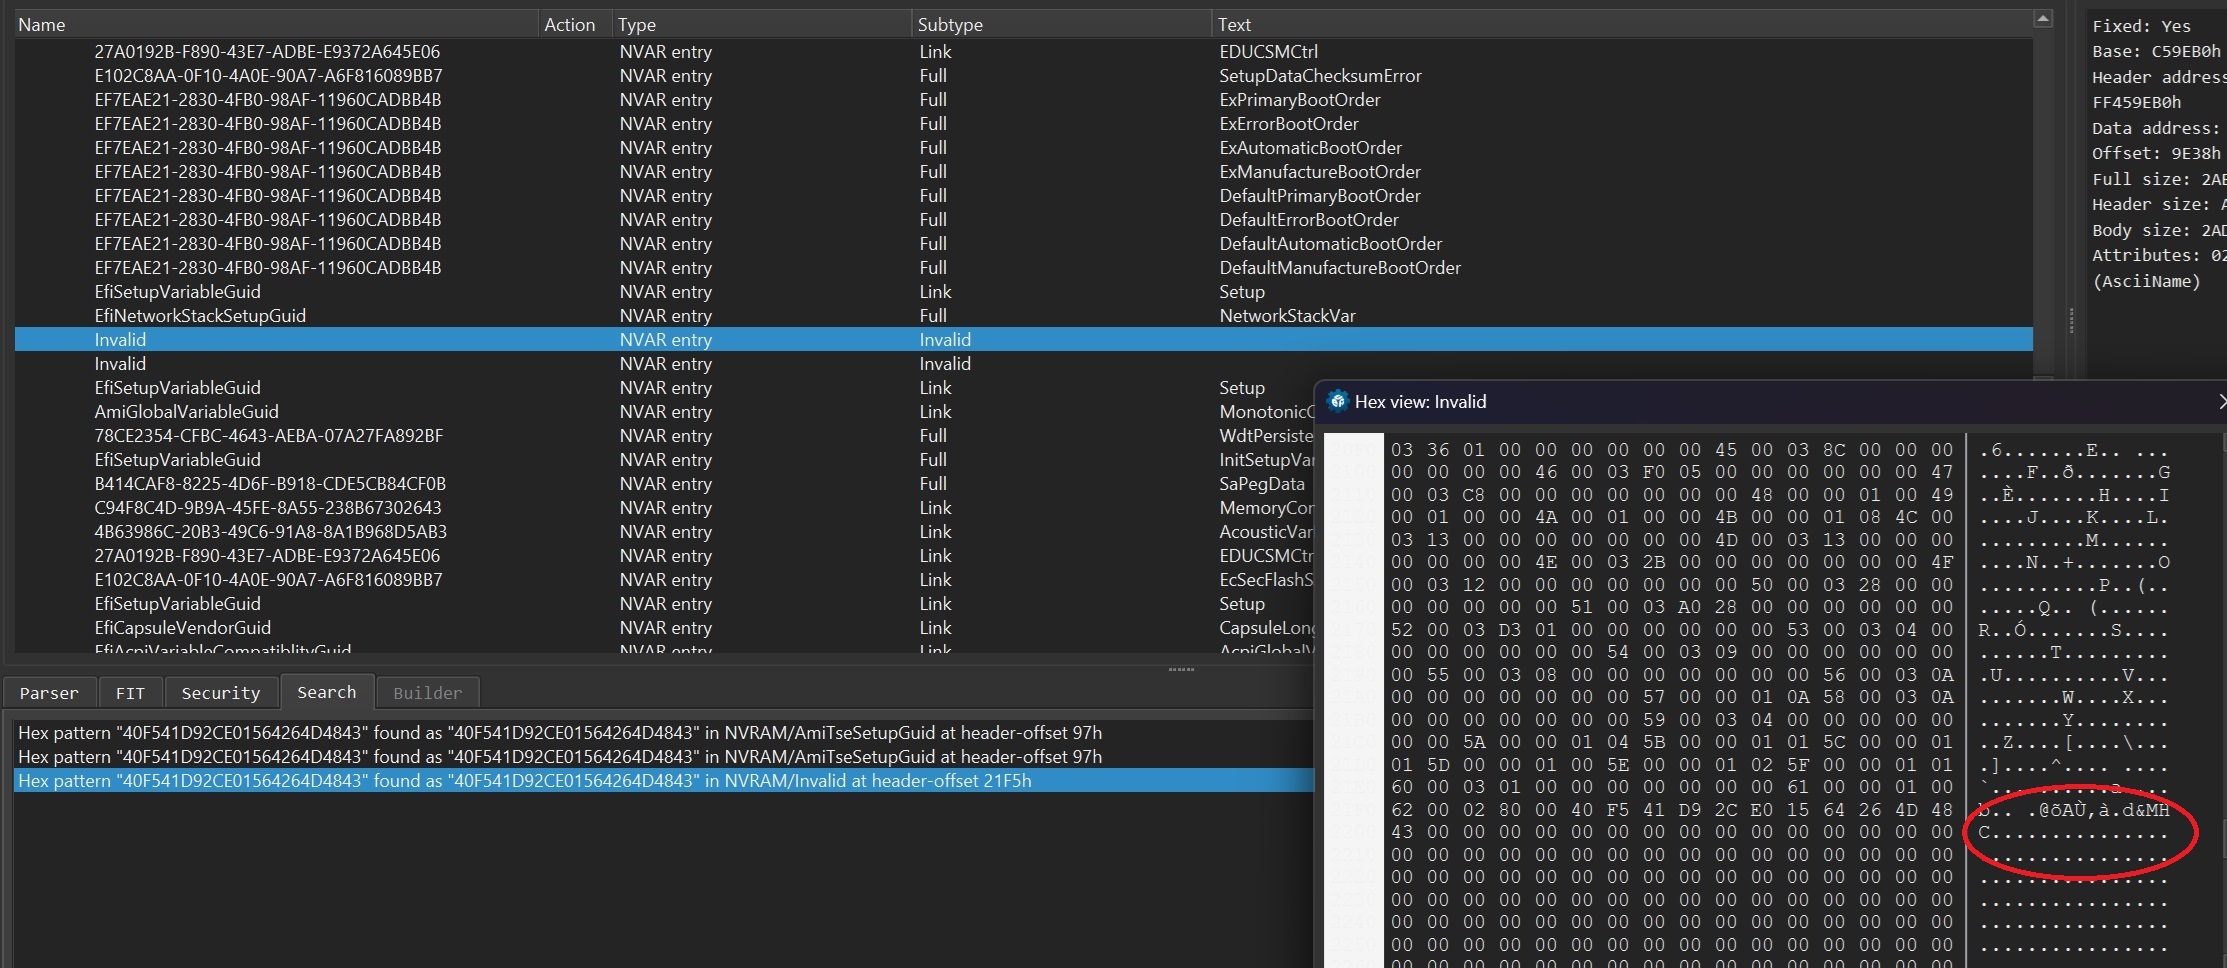
Task: Select the non-highlighted Invalid NVAR entry
Action: click(x=120, y=364)
